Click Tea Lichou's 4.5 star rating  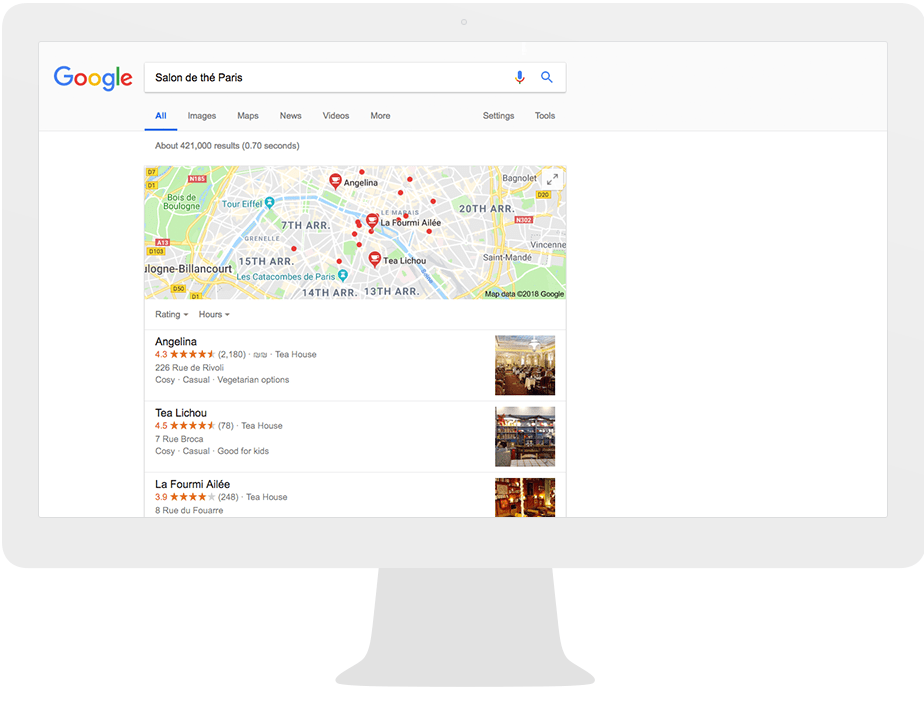click(185, 425)
